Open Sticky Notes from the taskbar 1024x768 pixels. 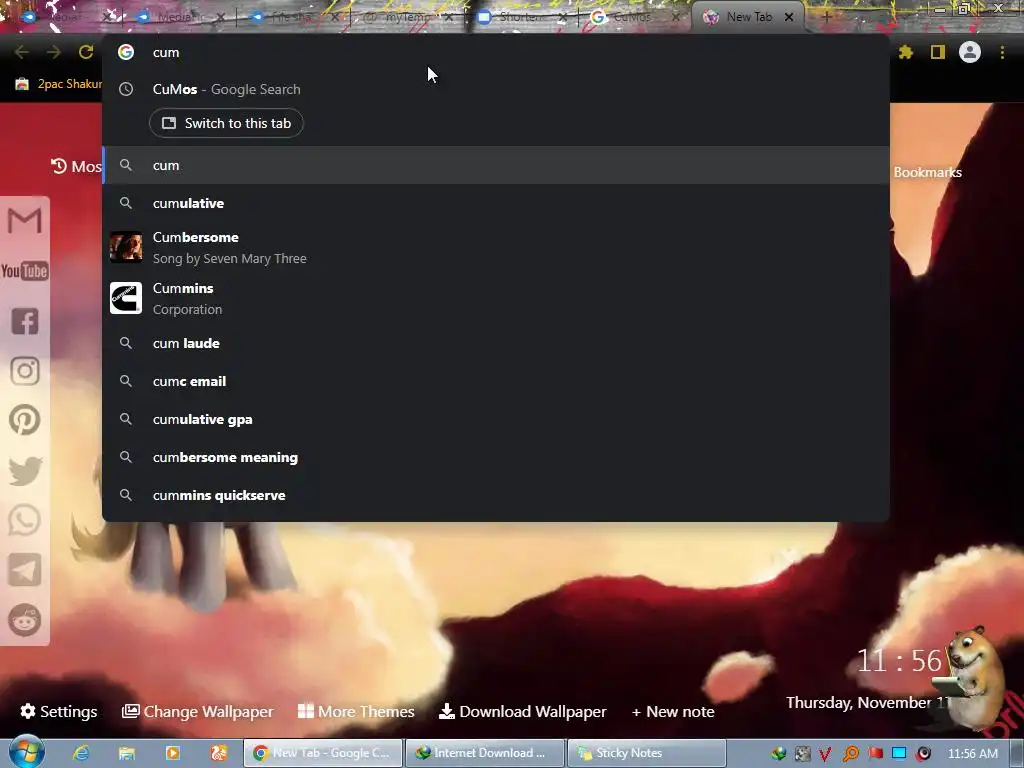647,753
